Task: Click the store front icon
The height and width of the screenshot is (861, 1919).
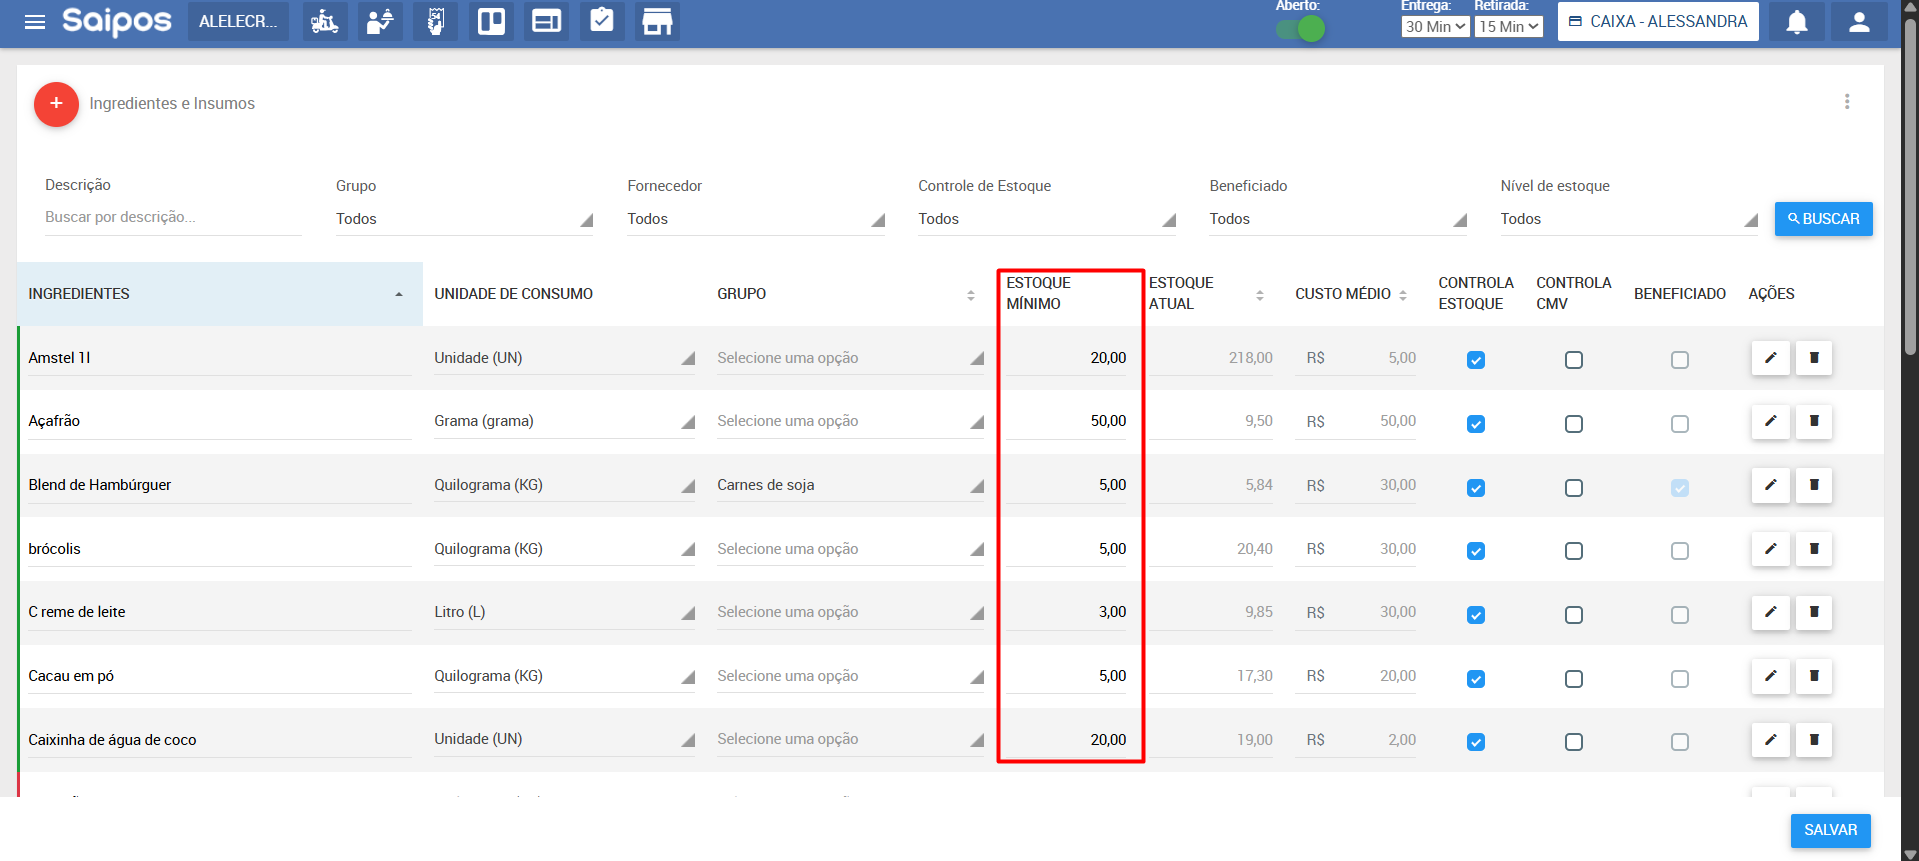Action: point(657,22)
